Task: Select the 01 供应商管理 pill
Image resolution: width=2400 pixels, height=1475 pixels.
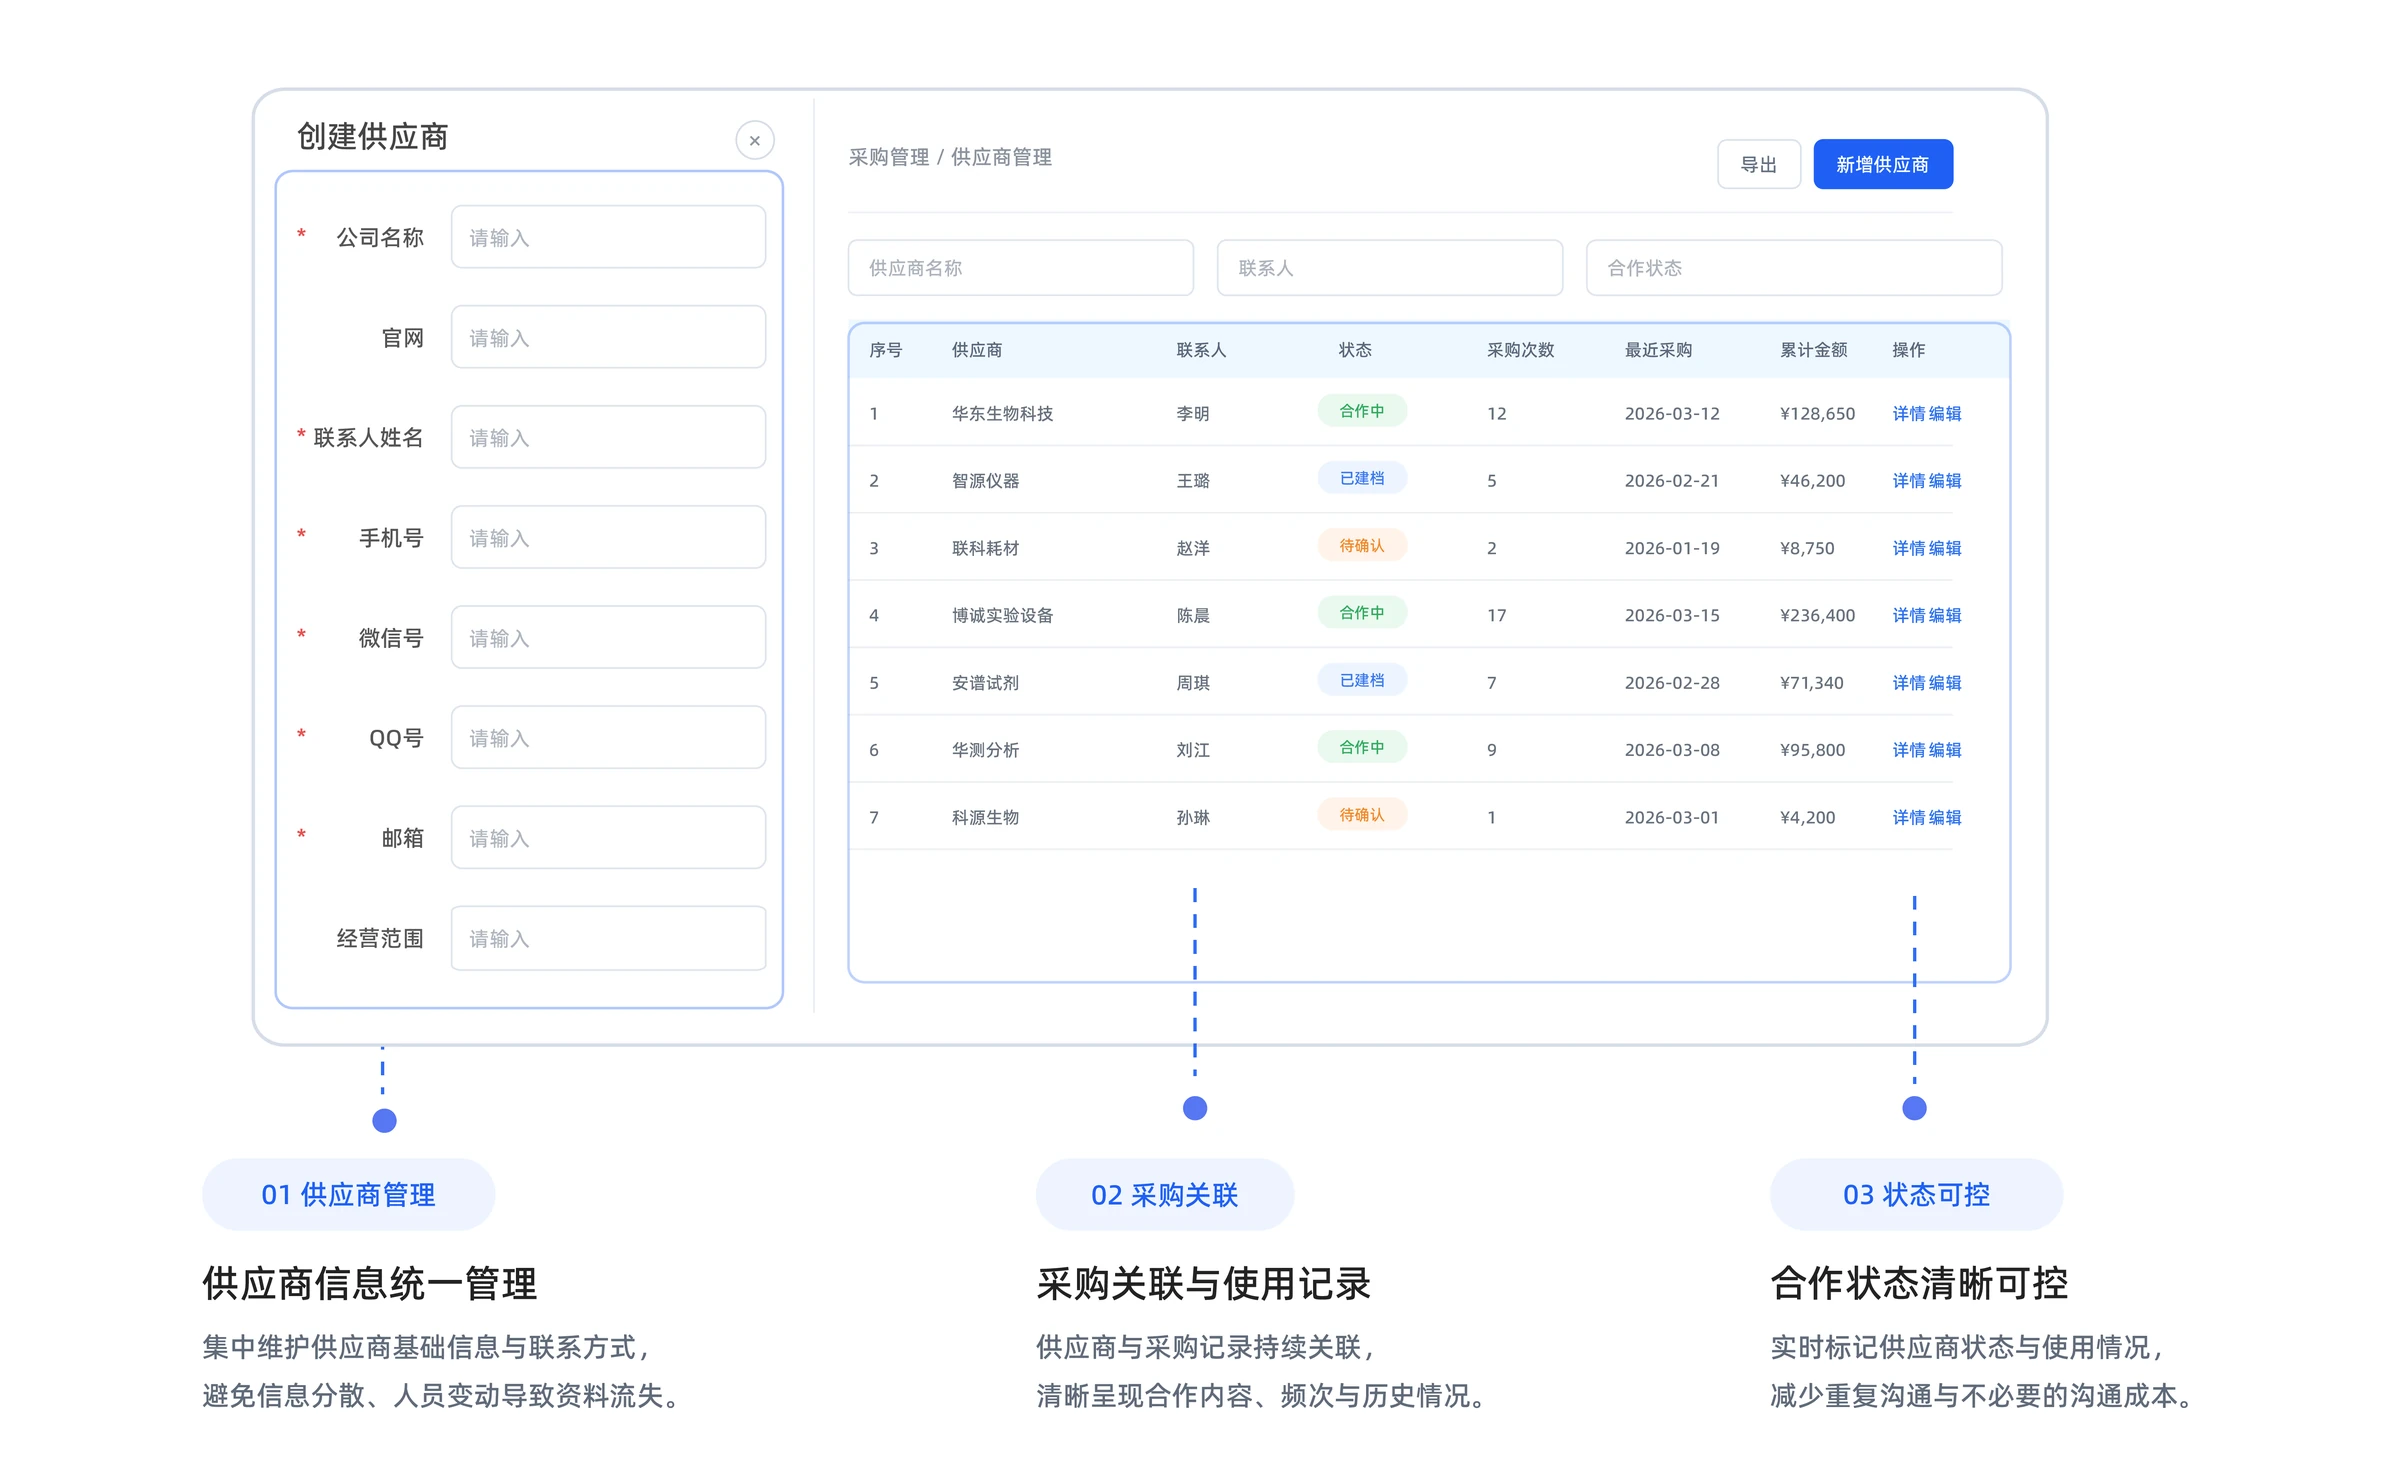Action: pos(348,1194)
